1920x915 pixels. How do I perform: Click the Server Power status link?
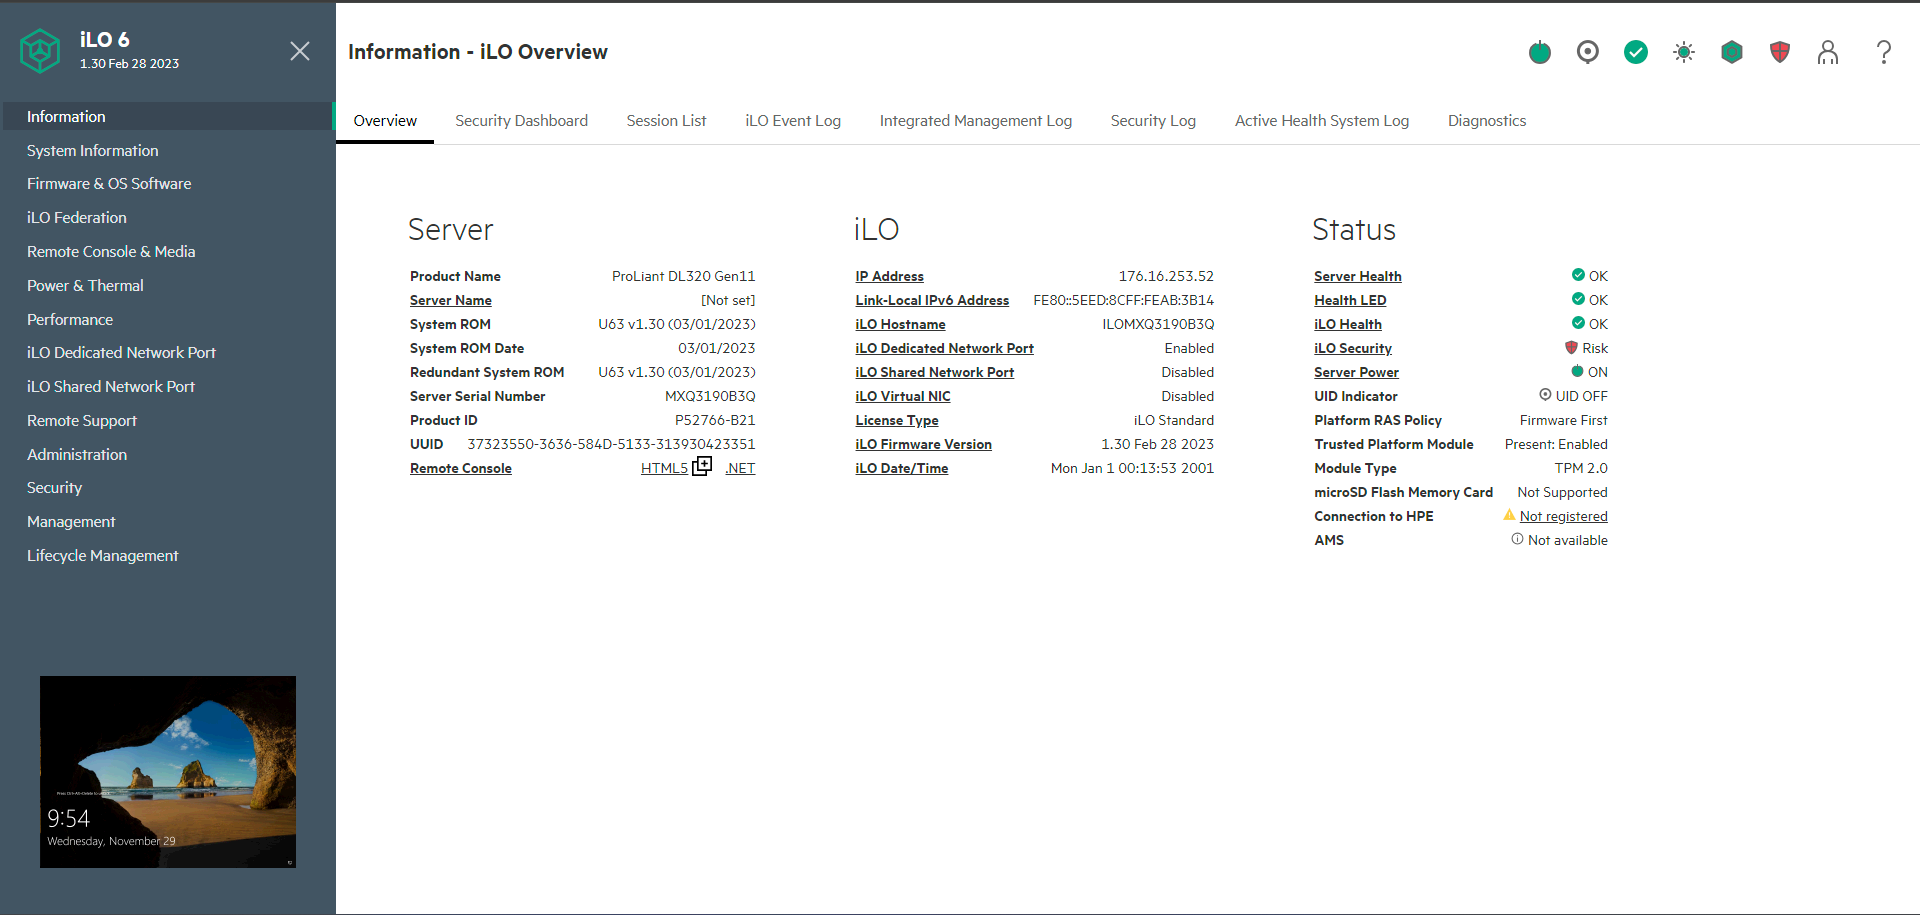pos(1356,372)
